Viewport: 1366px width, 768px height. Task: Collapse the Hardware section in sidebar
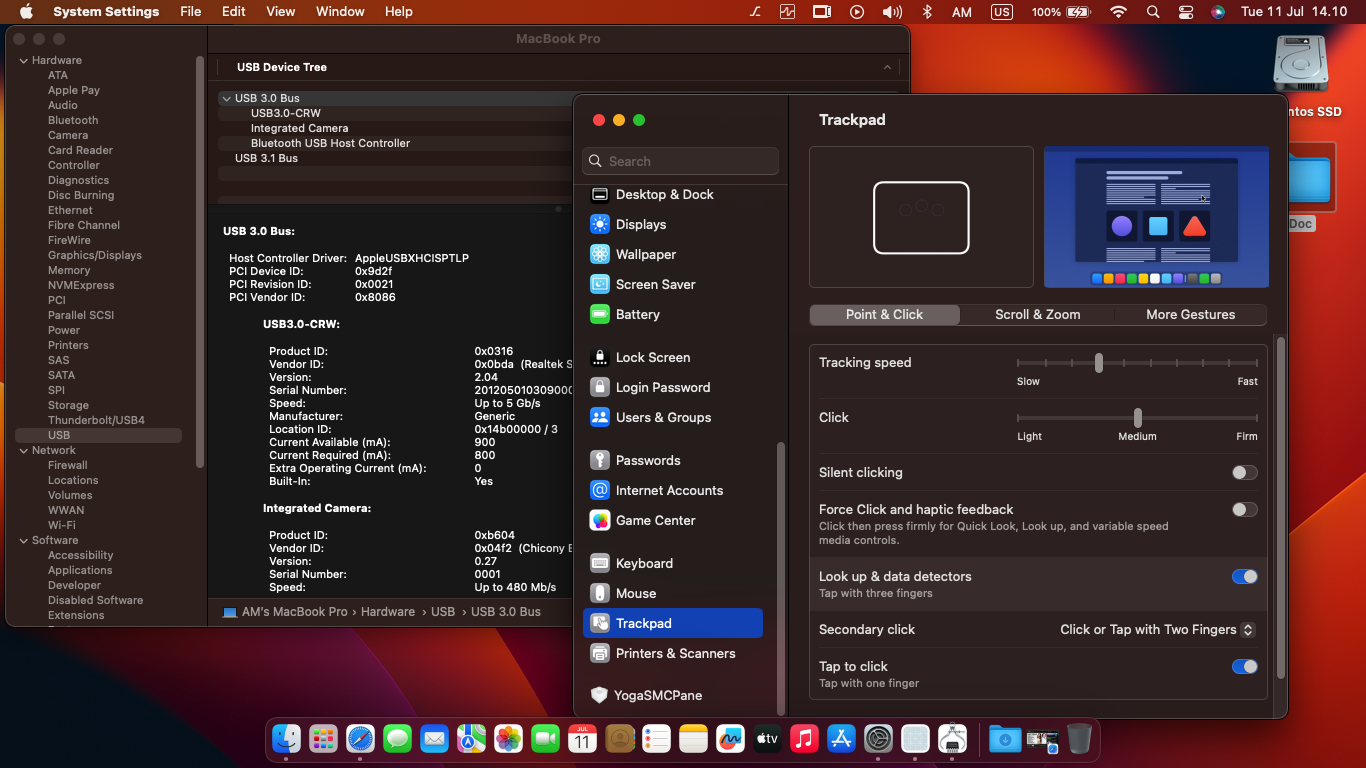pos(23,61)
